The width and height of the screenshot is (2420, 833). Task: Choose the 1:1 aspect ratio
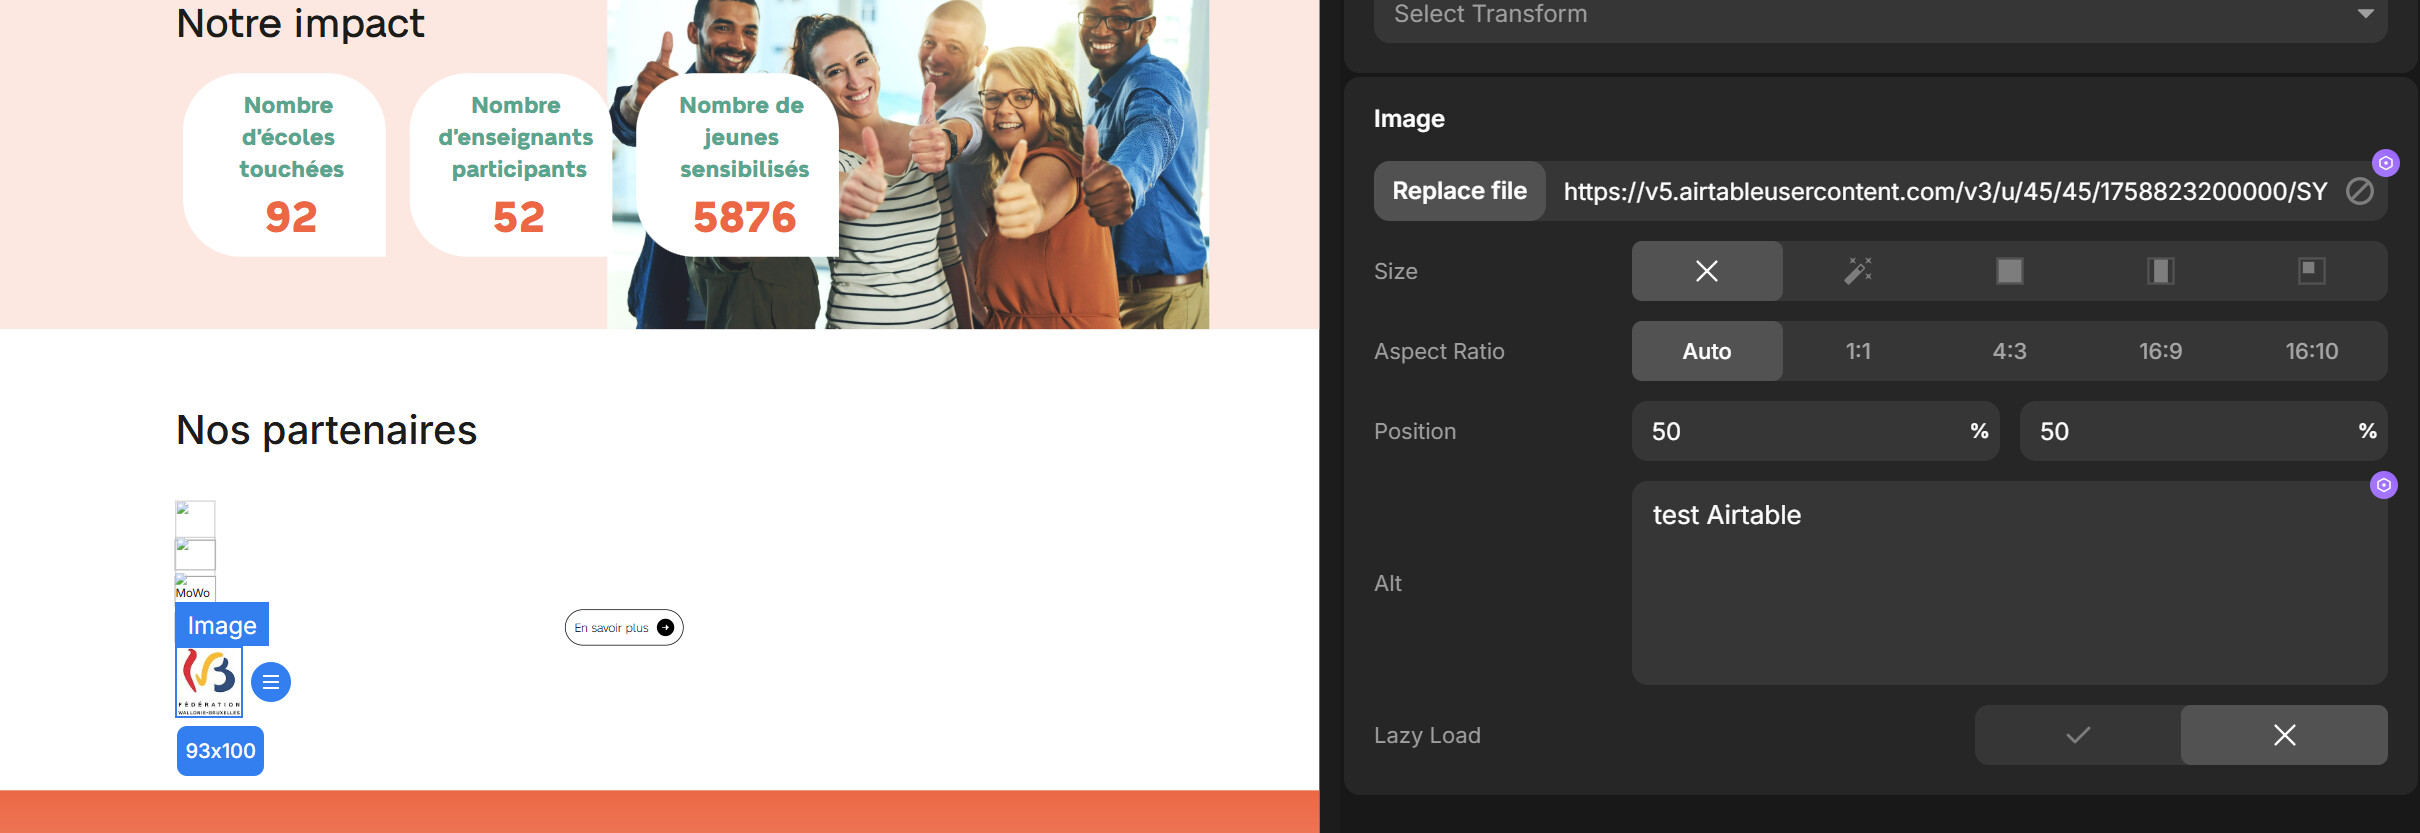coord(1857,351)
